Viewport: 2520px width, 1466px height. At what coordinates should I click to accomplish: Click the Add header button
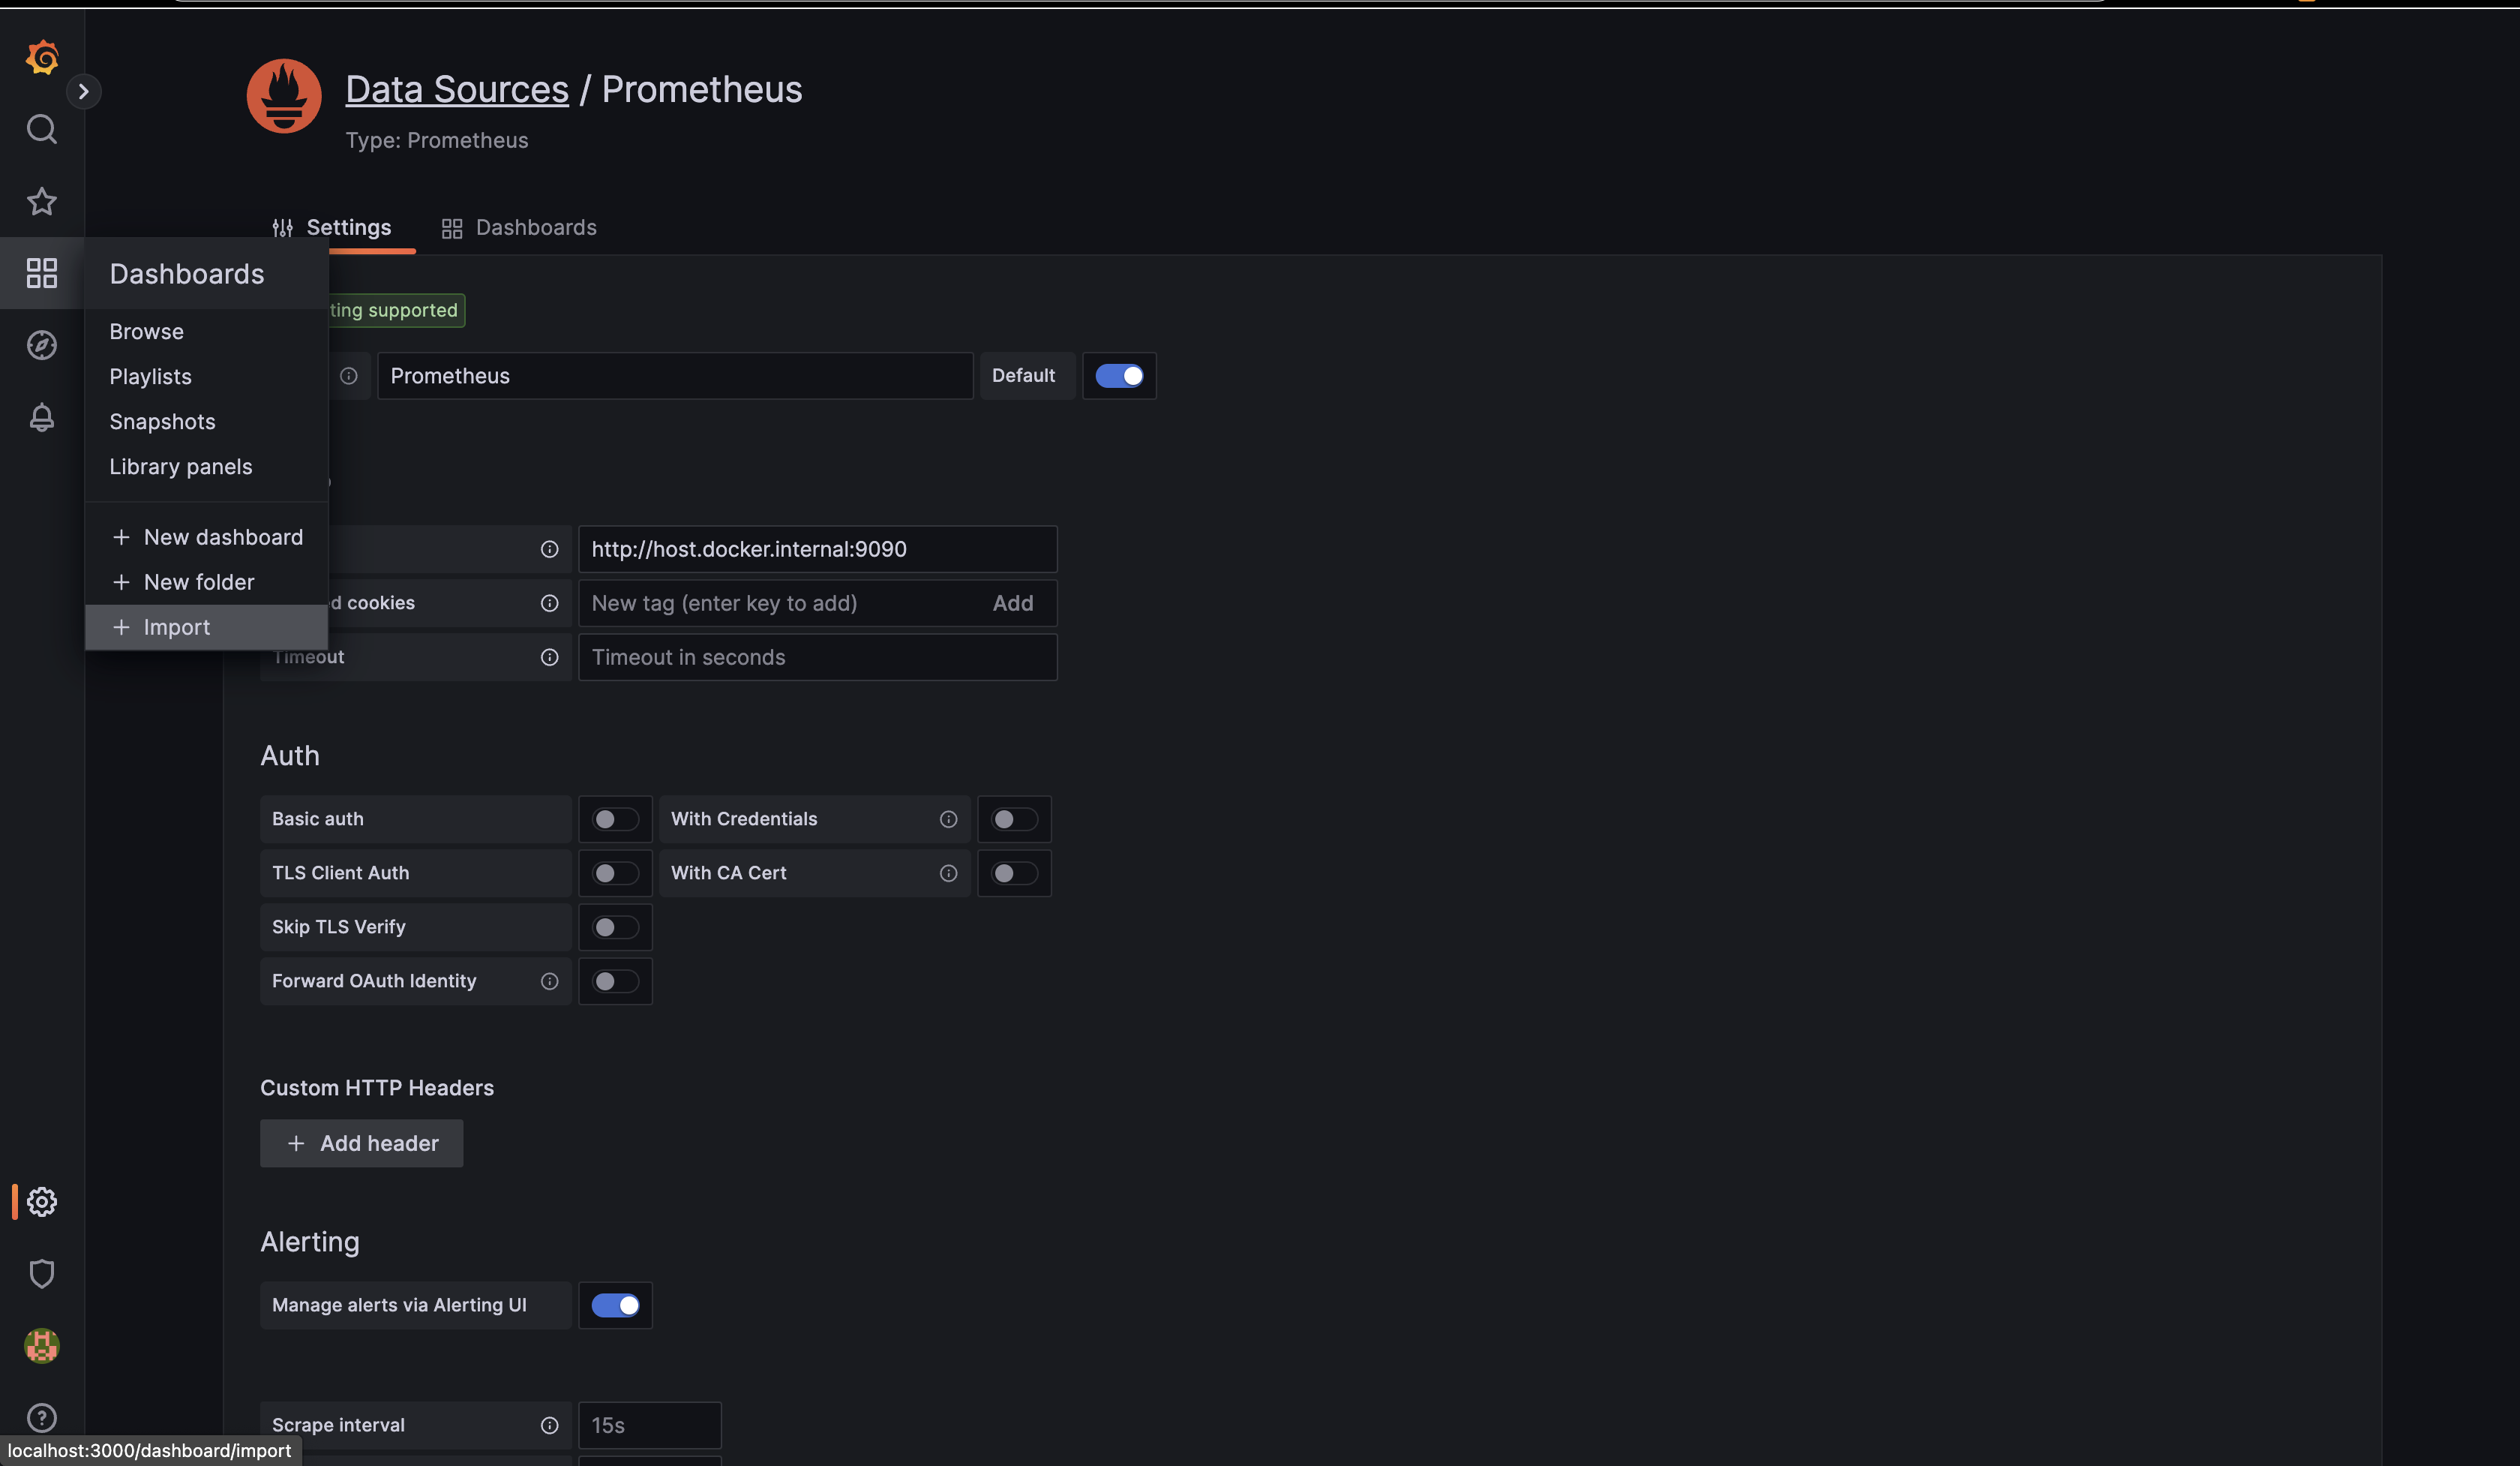pos(361,1143)
